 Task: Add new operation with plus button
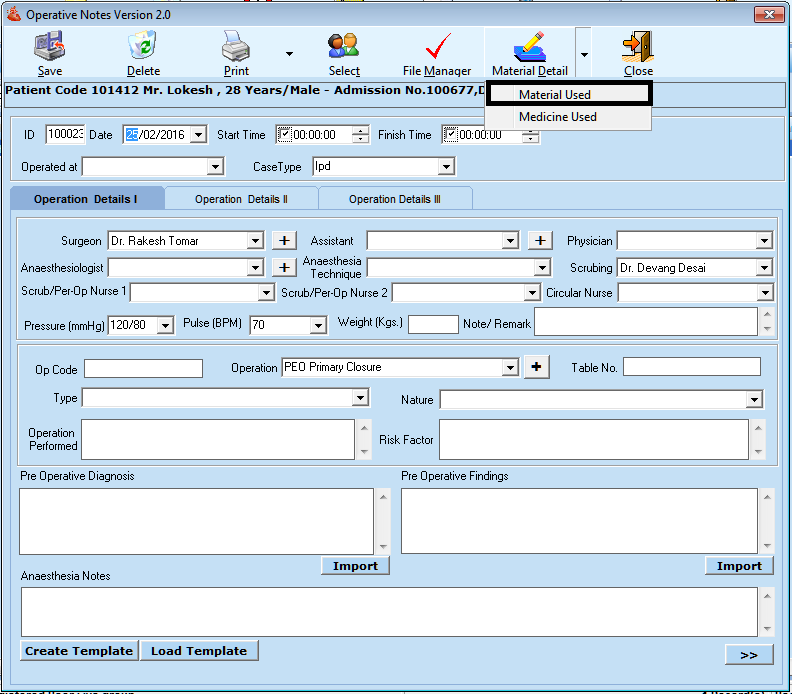537,367
